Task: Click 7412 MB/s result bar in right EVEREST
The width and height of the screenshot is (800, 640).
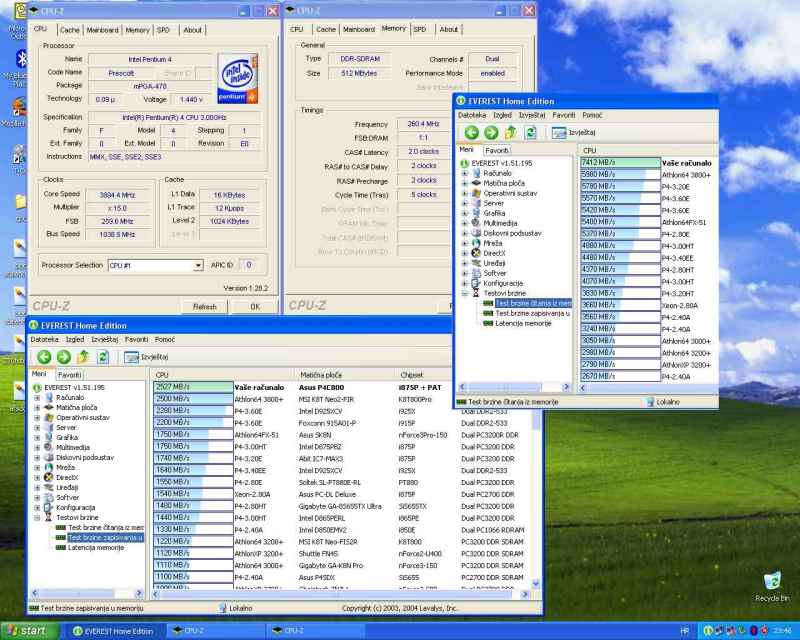Action: coord(620,163)
